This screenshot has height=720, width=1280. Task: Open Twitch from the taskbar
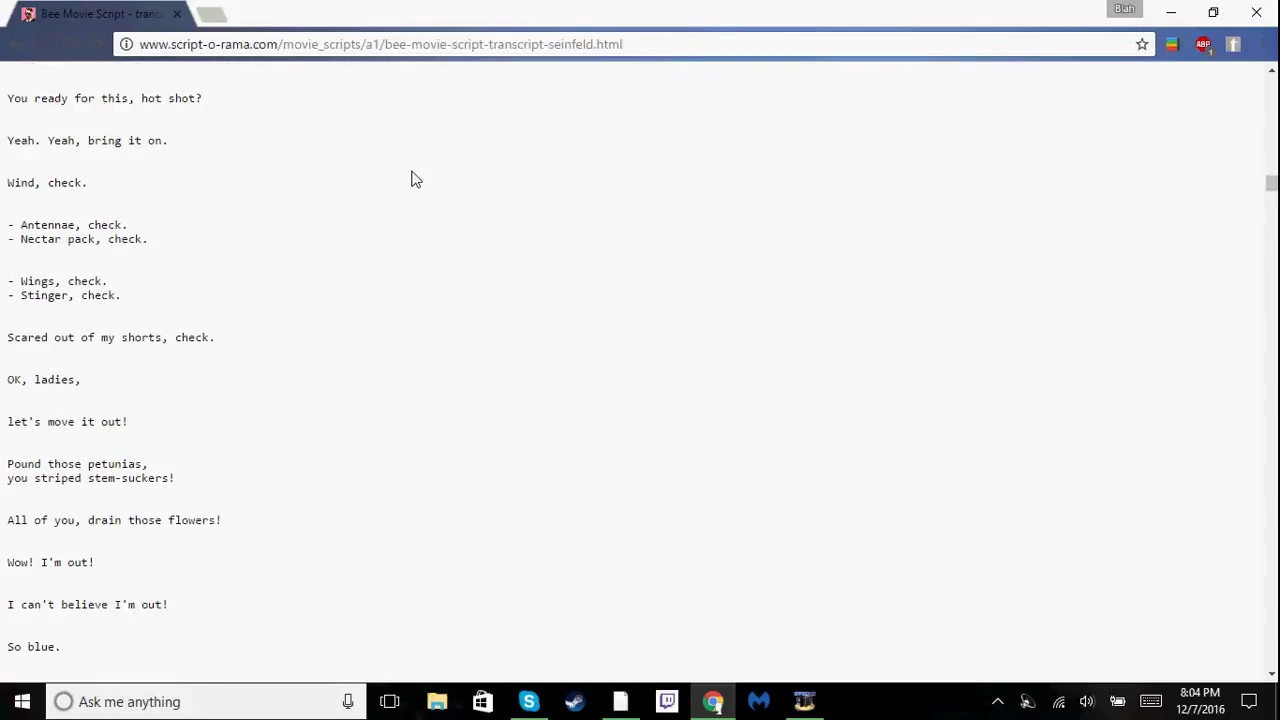(666, 701)
